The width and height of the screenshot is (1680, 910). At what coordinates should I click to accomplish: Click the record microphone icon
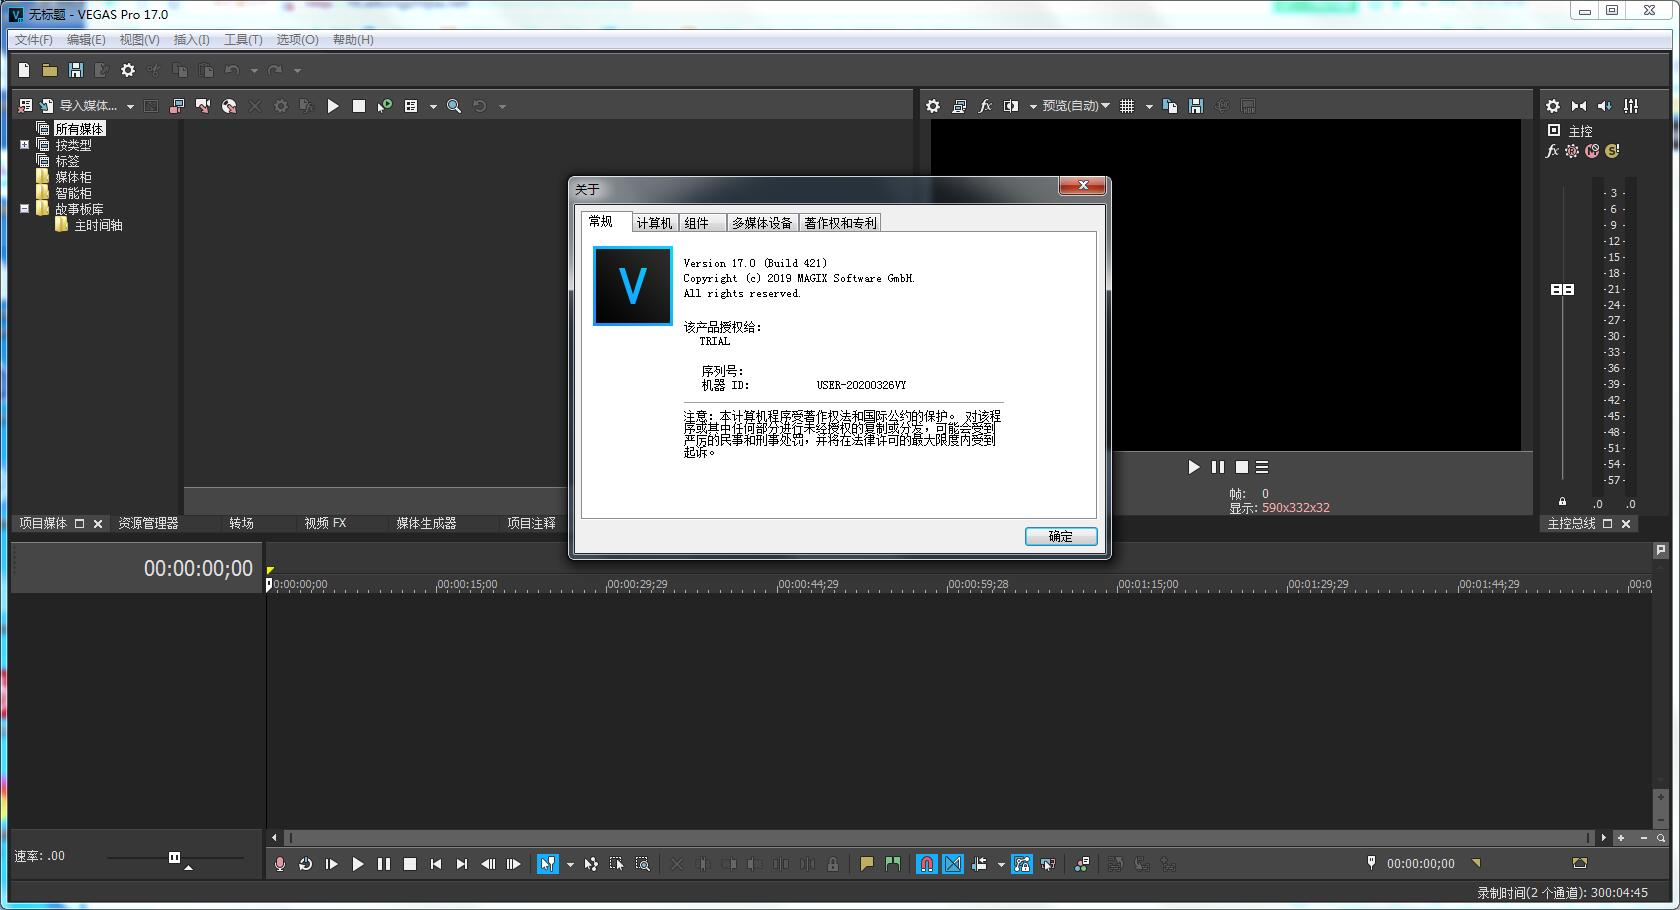pos(279,864)
